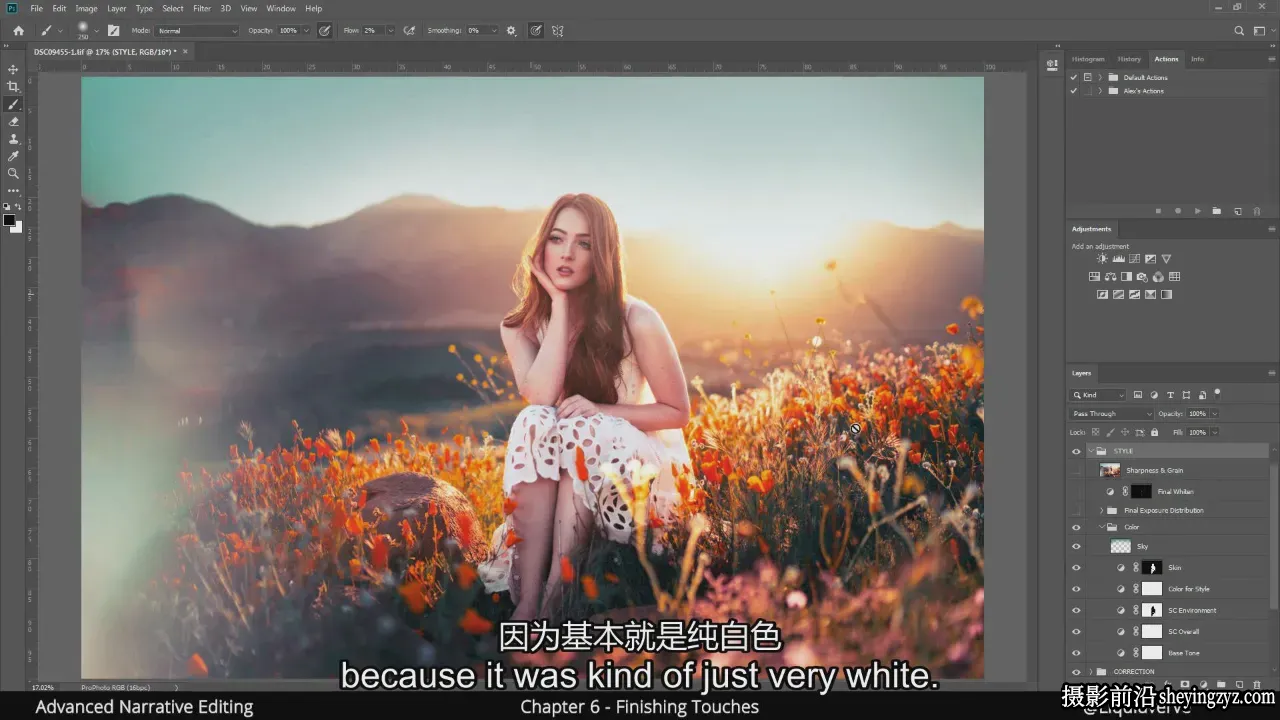Hide the Sky layer
This screenshot has width=1280, height=720.
pos(1076,546)
